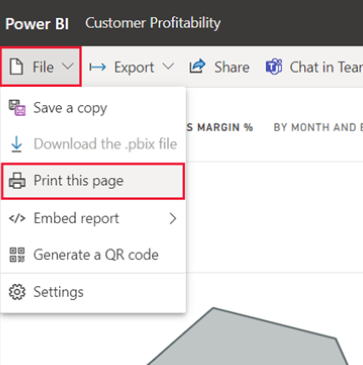363x365 pixels.
Task: Click the download arrow icon for .pbix
Action: 17,145
